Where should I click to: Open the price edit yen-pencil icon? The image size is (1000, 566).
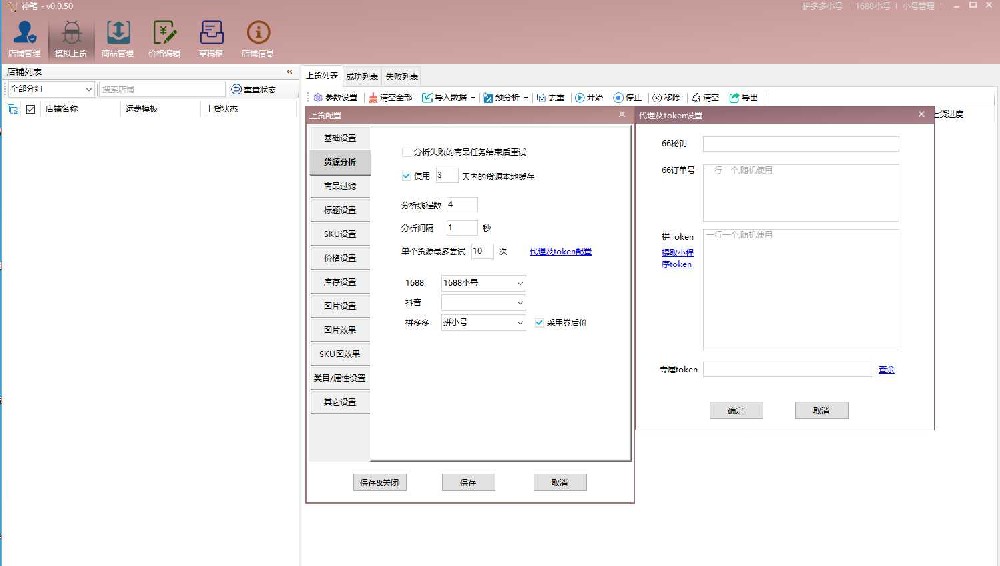pyautogui.click(x=165, y=32)
